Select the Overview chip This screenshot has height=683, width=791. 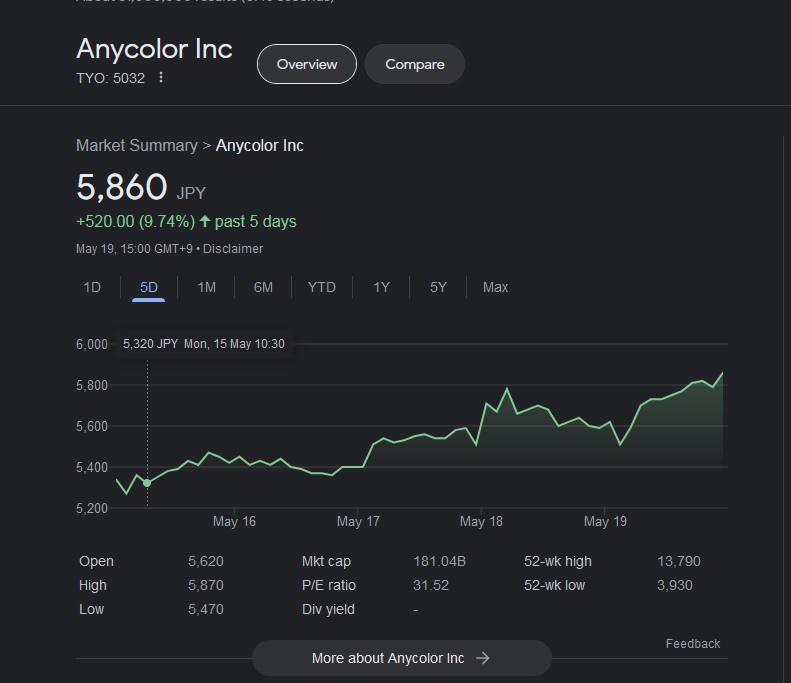307,64
